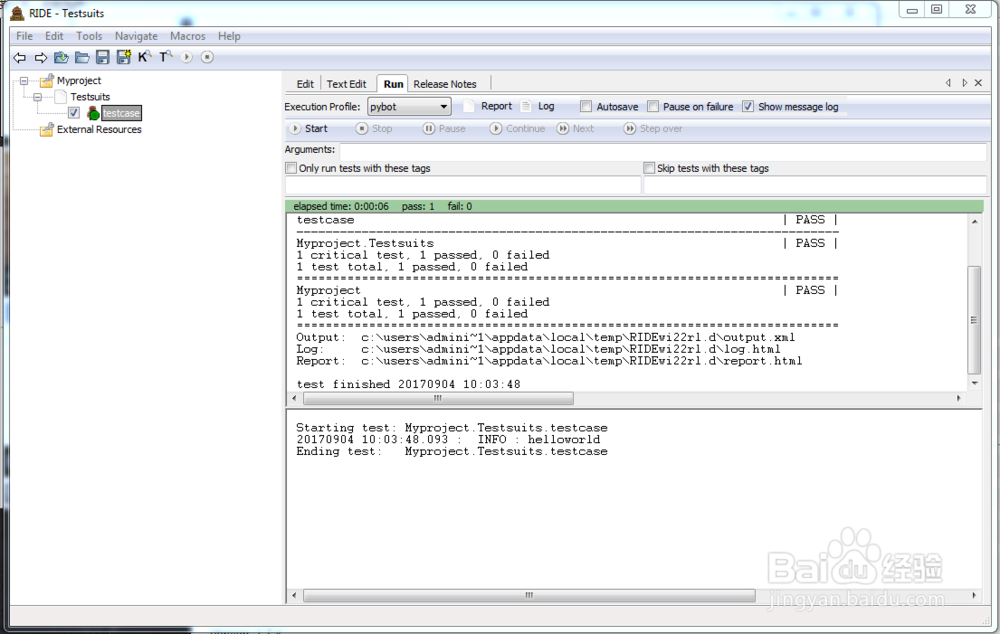Open Search Tests T icon
This screenshot has height=634, width=1000.
[166, 57]
